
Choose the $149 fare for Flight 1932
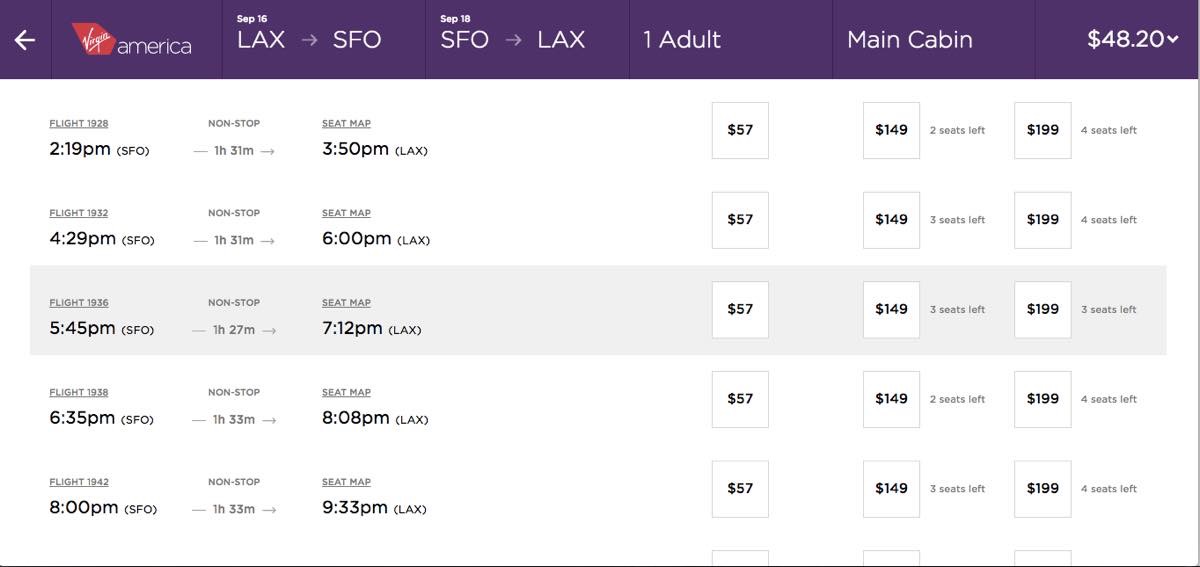point(891,220)
